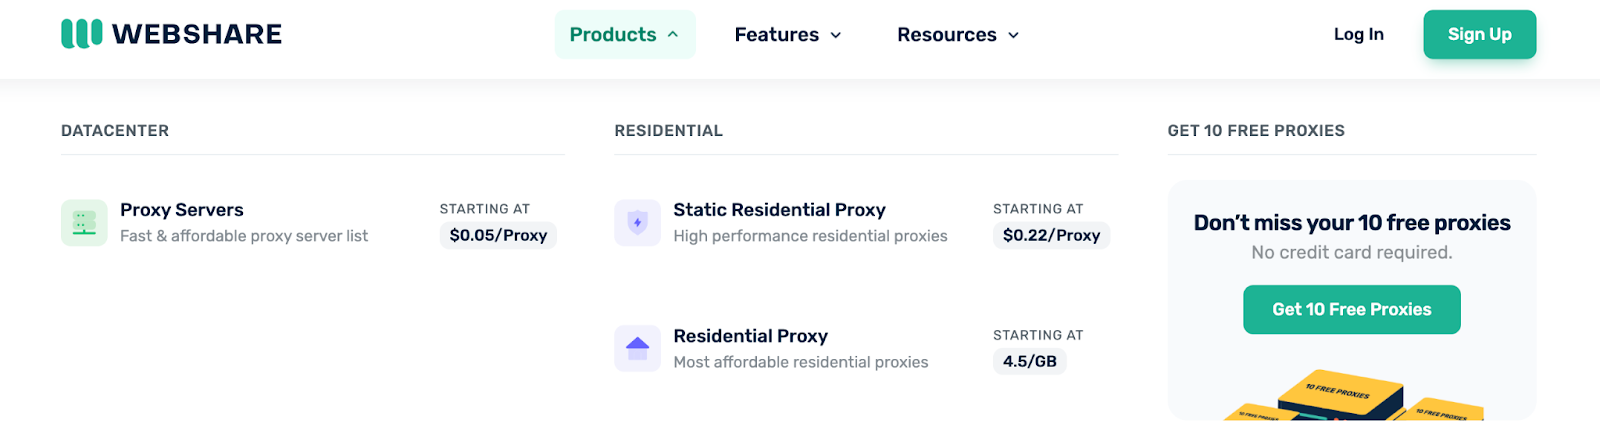The image size is (1600, 438).
Task: Click the GET 10 FREE PROXIES heading
Action: (1256, 131)
